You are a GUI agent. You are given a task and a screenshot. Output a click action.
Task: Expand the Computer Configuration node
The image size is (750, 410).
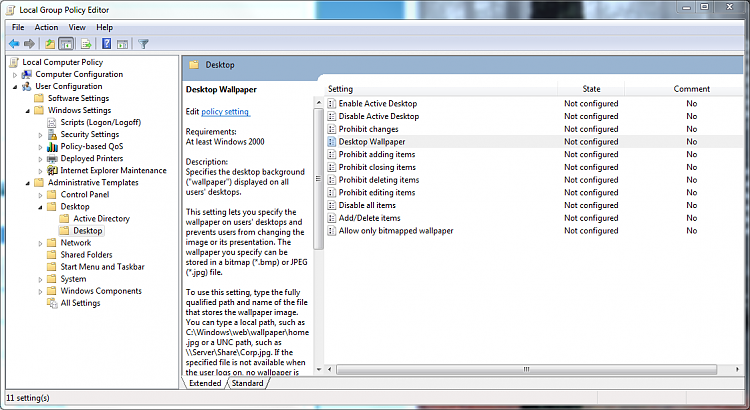click(x=15, y=75)
